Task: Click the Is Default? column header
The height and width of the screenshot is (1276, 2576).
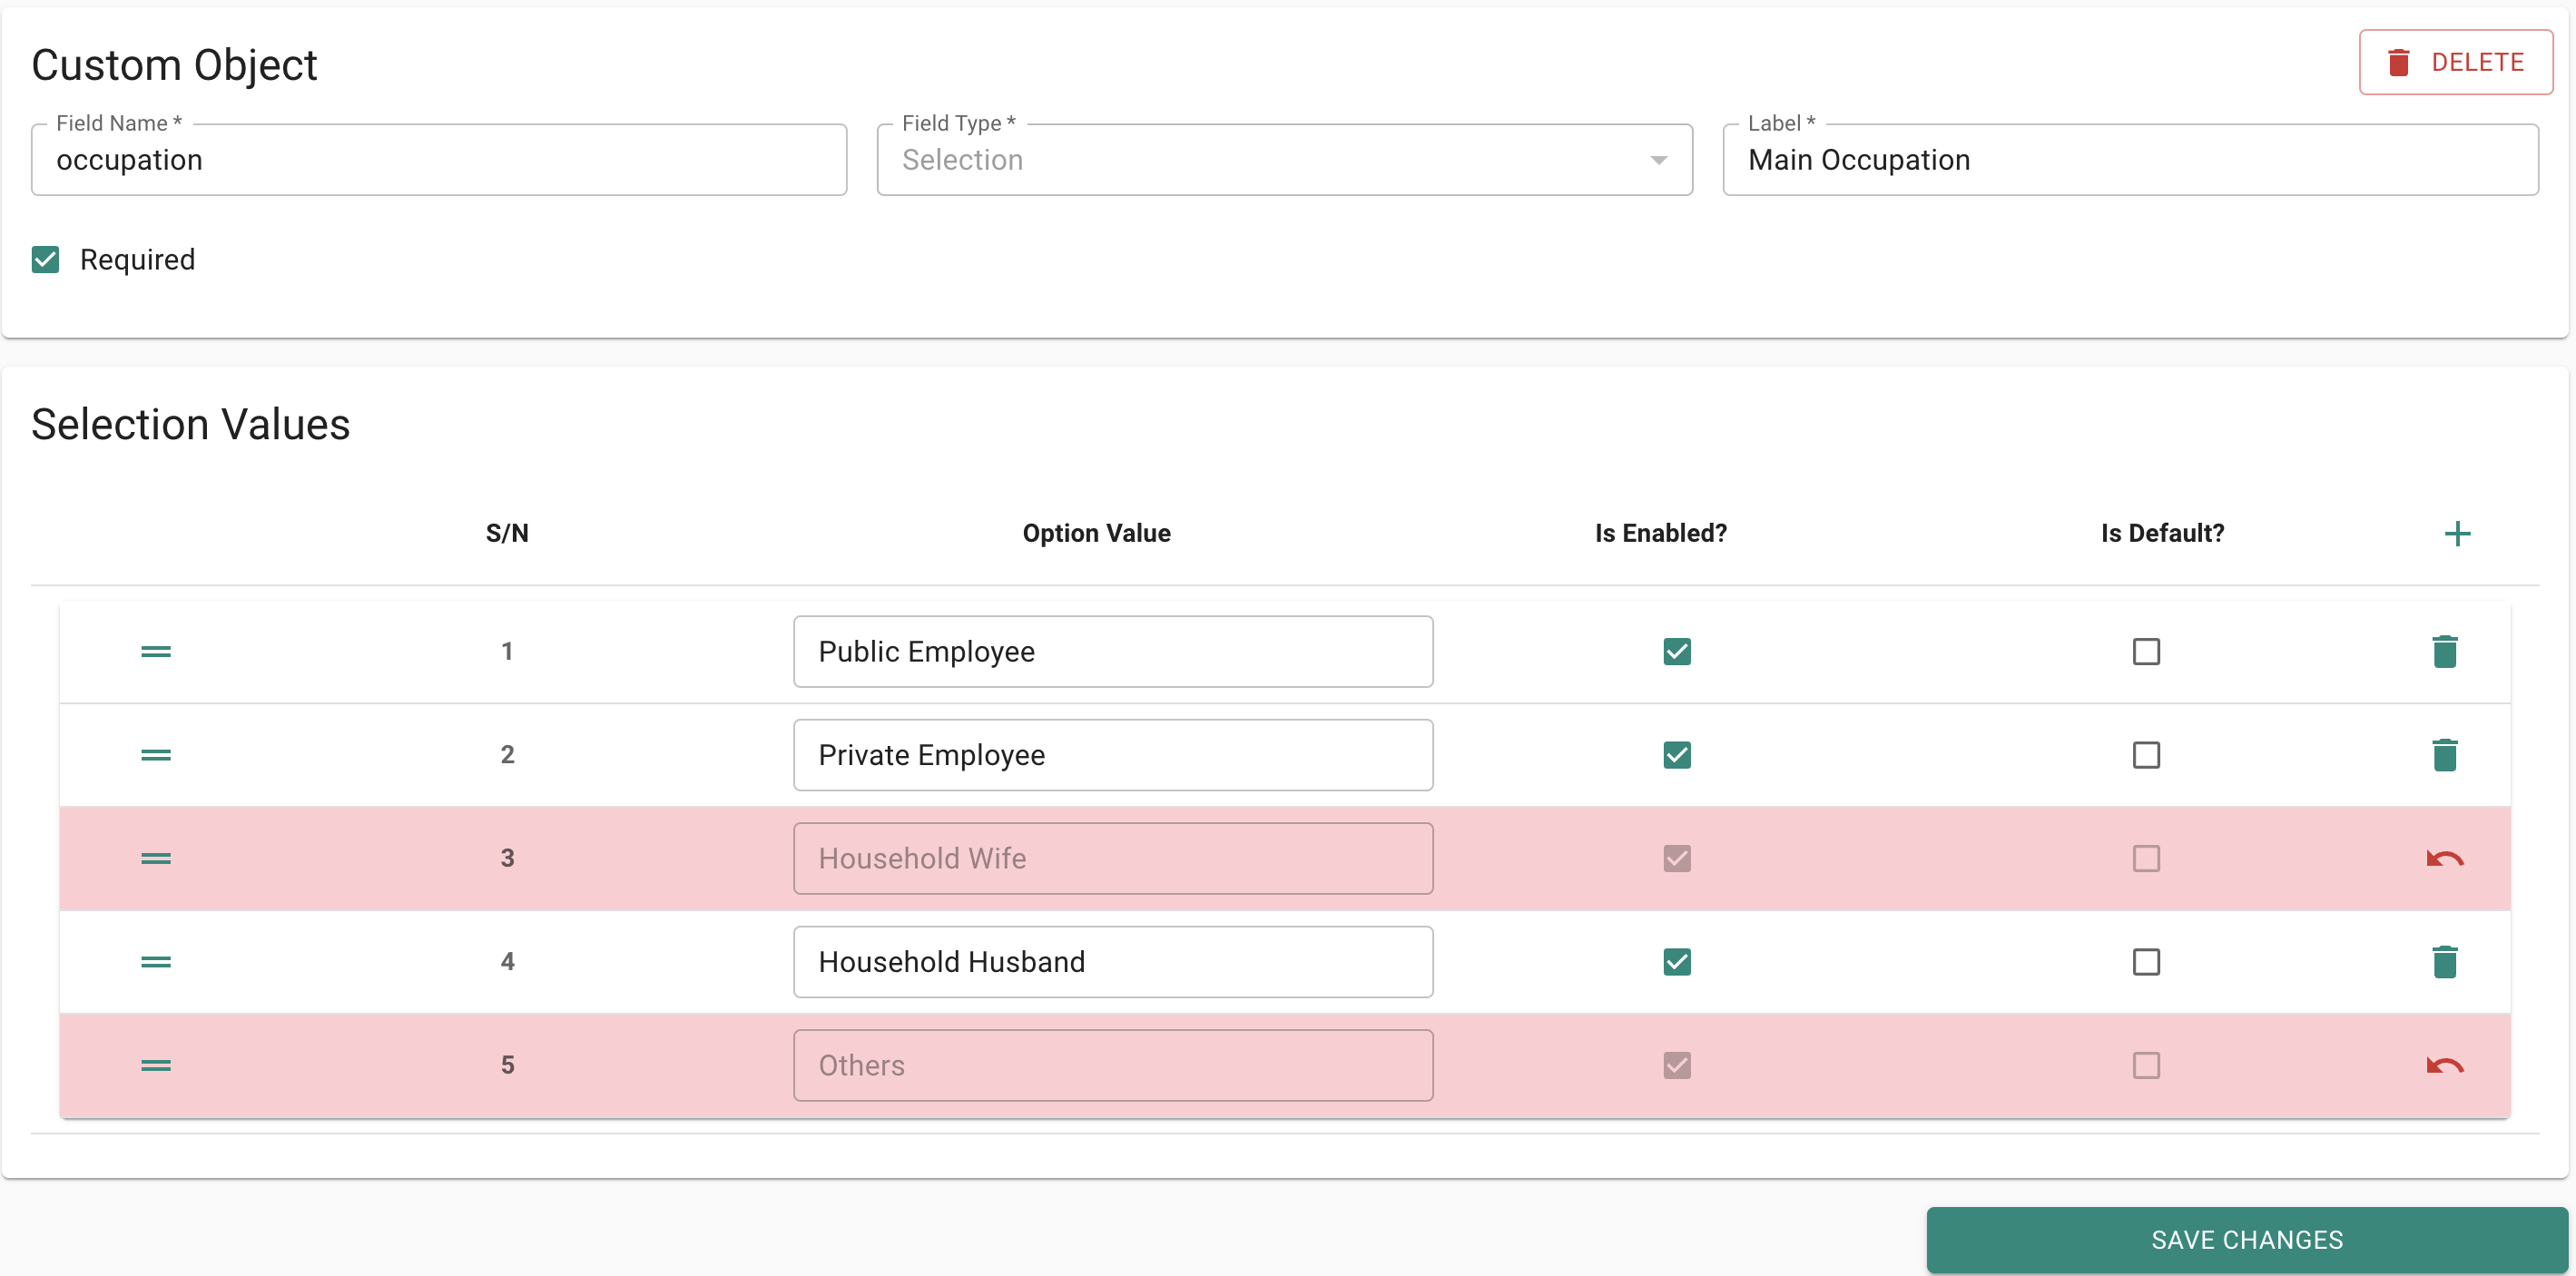Action: 2162,533
